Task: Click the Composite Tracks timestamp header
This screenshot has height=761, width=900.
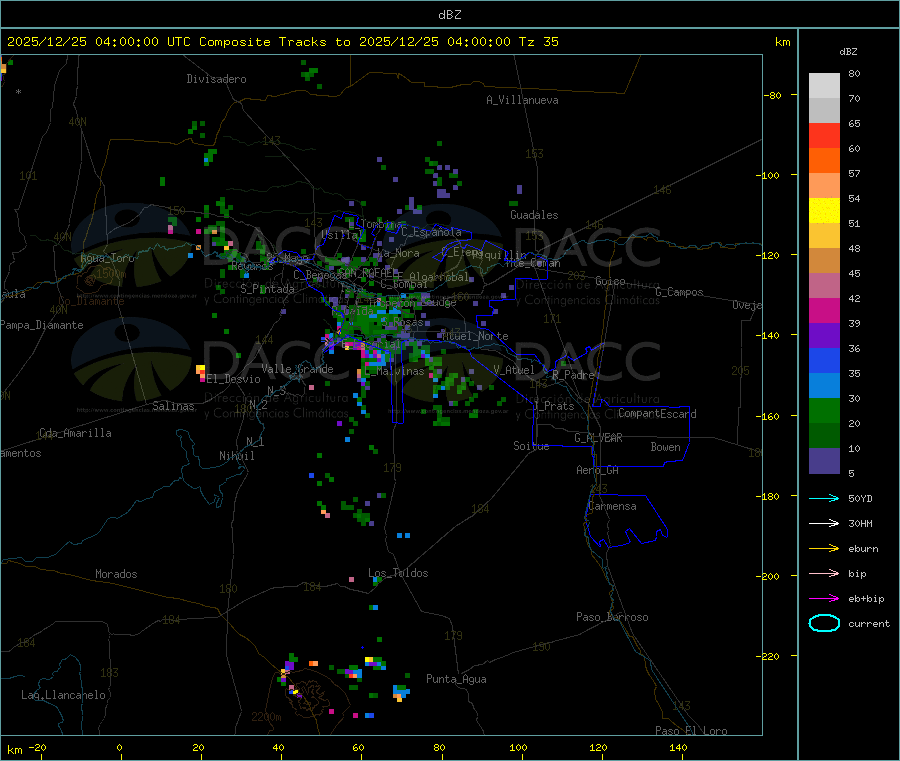Action: (282, 42)
